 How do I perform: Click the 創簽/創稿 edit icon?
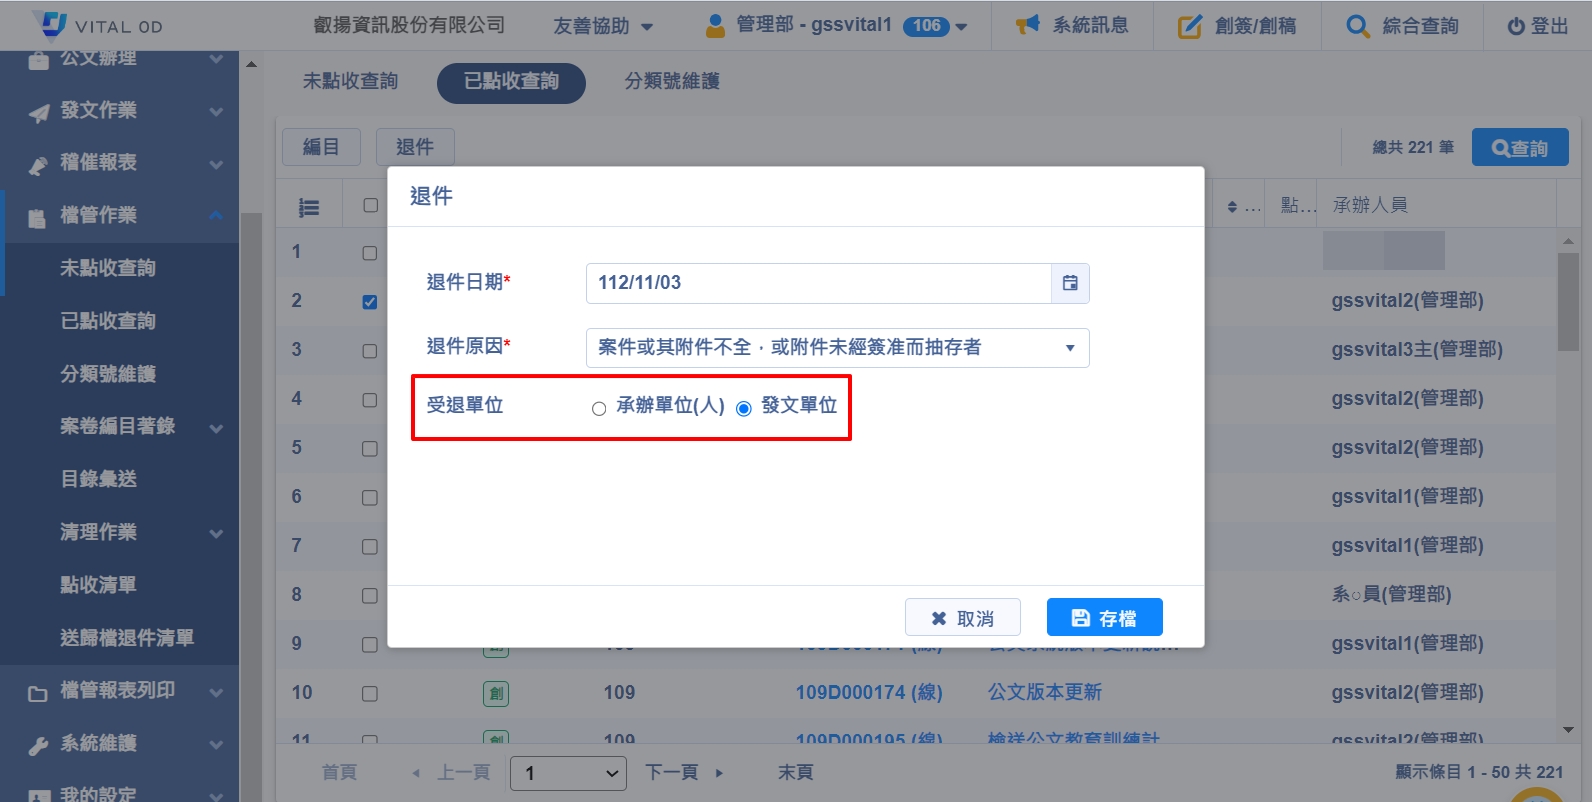point(1189,26)
